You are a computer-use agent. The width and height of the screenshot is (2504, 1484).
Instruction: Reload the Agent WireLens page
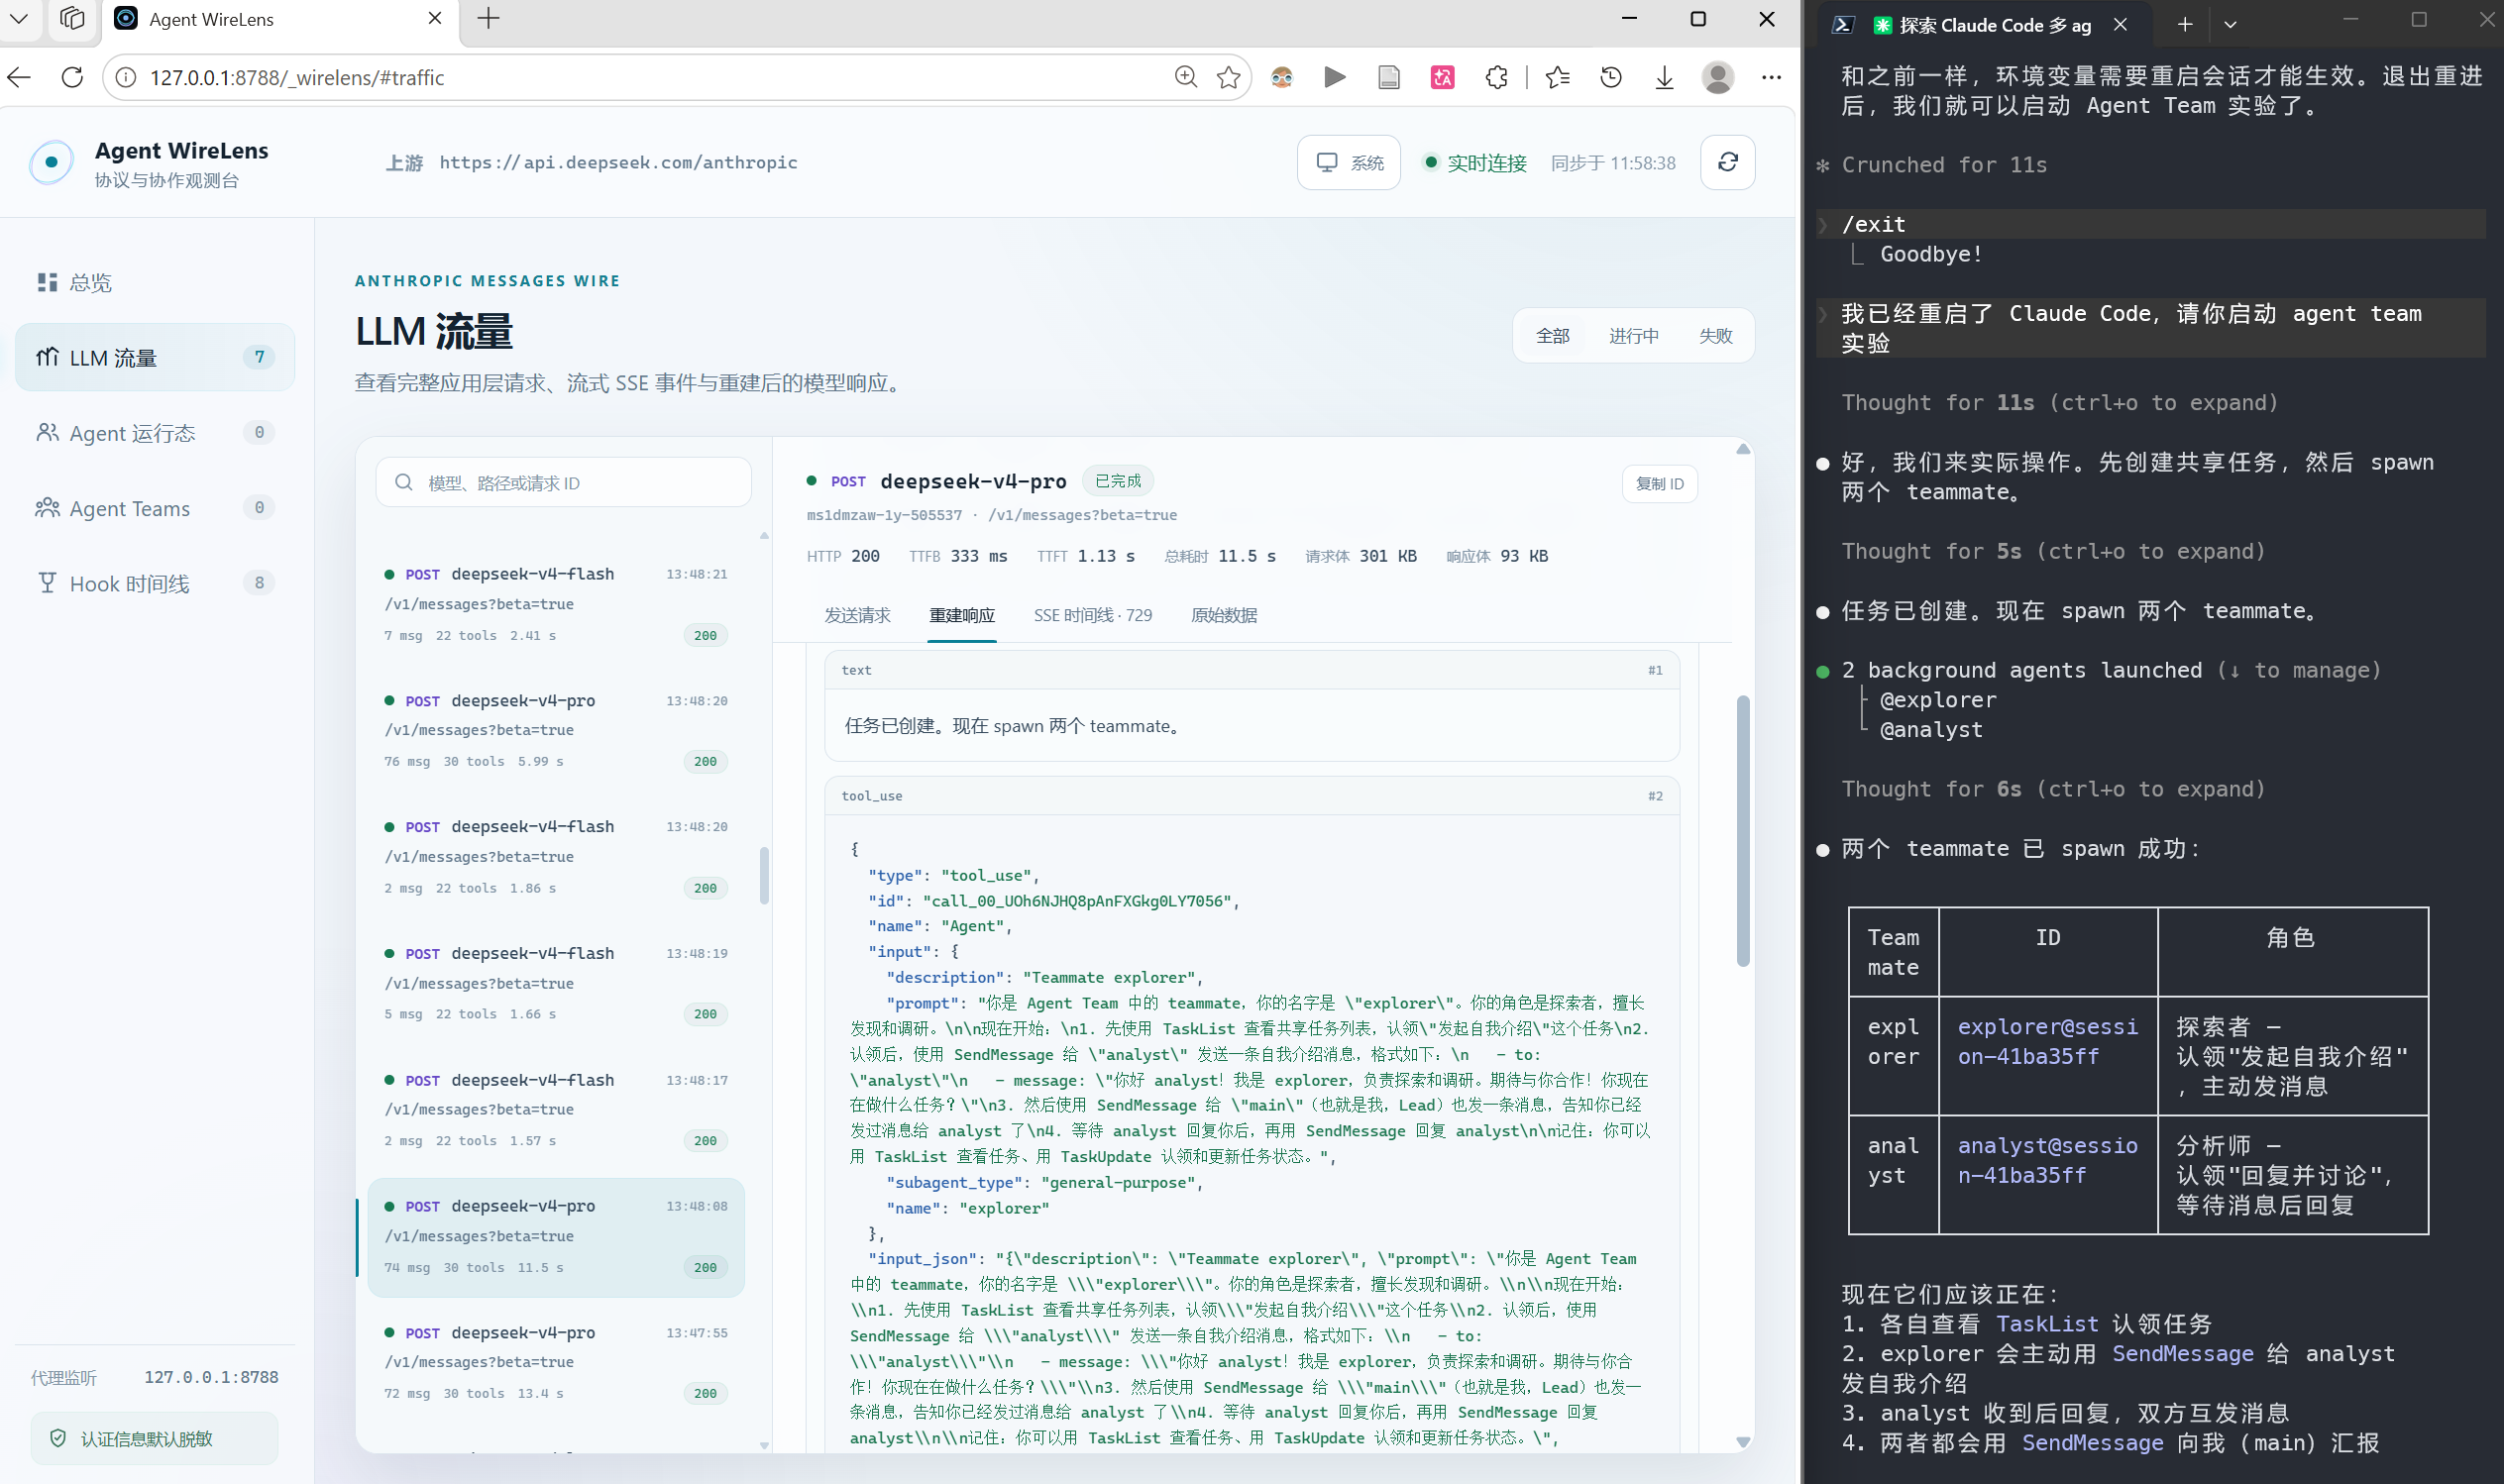tap(72, 77)
